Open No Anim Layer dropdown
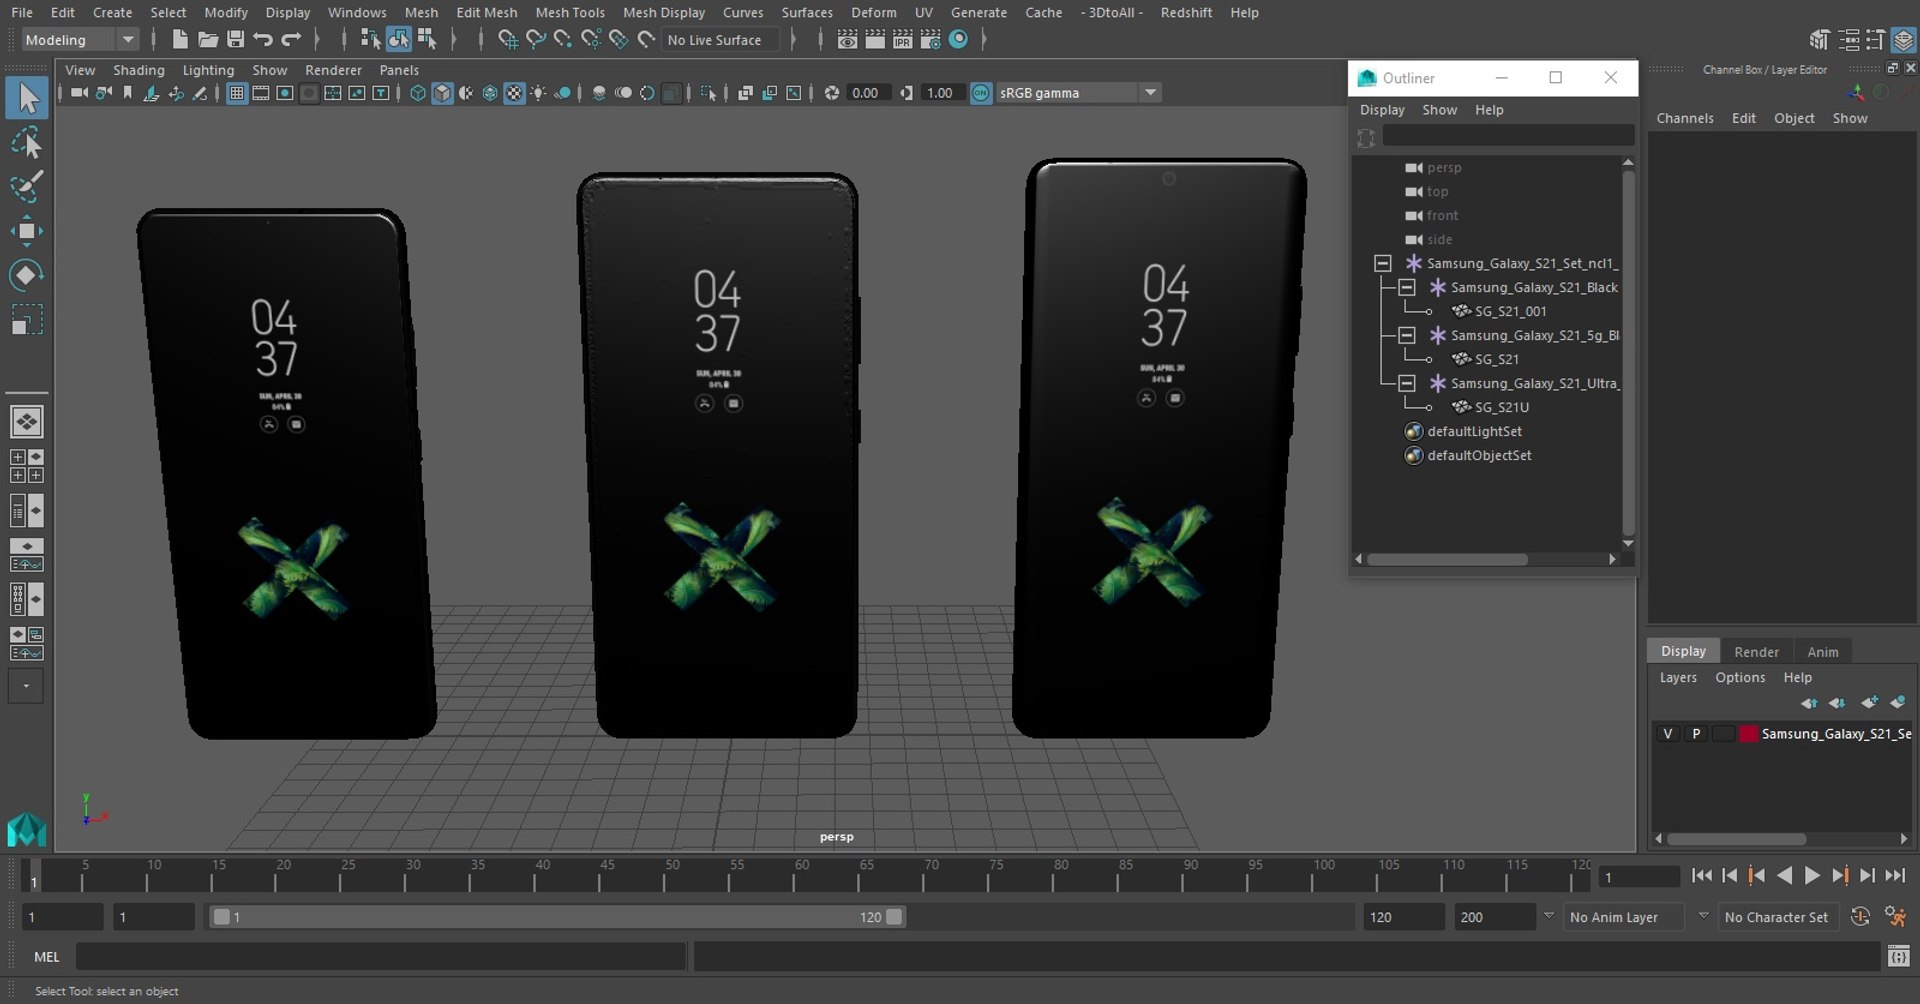Image resolution: width=1920 pixels, height=1004 pixels. [x=1624, y=917]
